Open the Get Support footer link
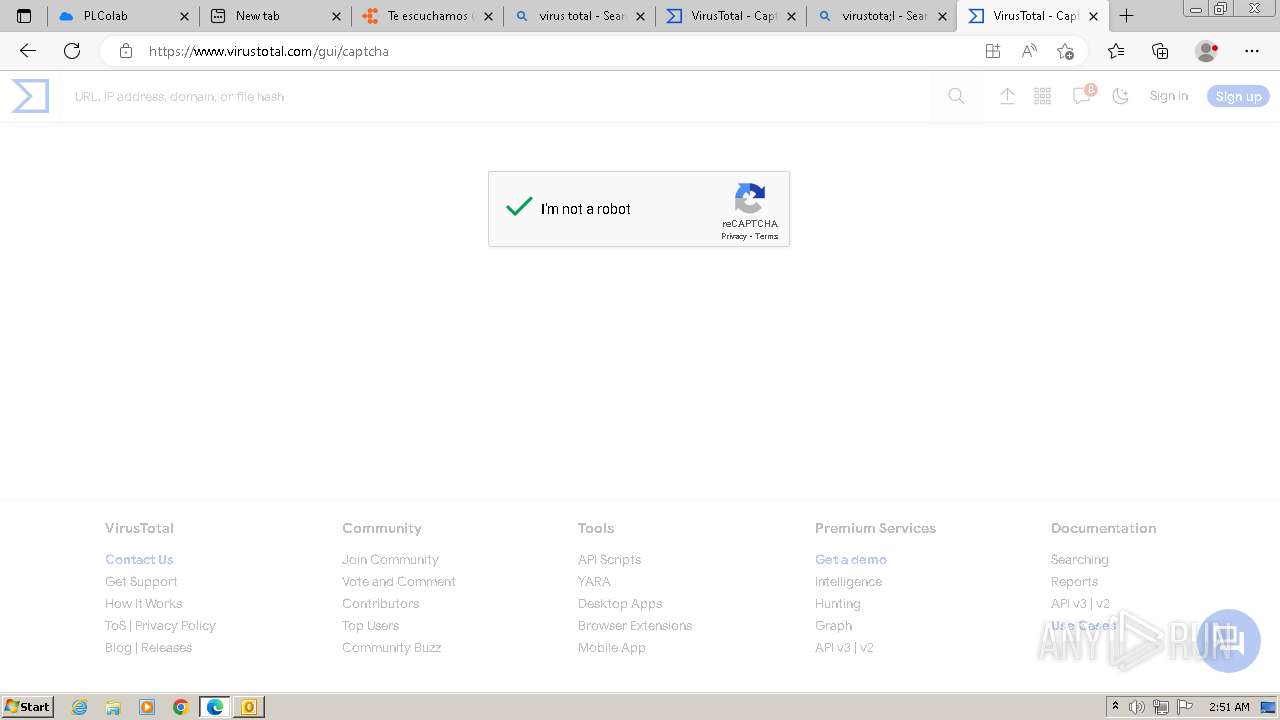Image resolution: width=1280 pixels, height=720 pixels. (x=141, y=581)
